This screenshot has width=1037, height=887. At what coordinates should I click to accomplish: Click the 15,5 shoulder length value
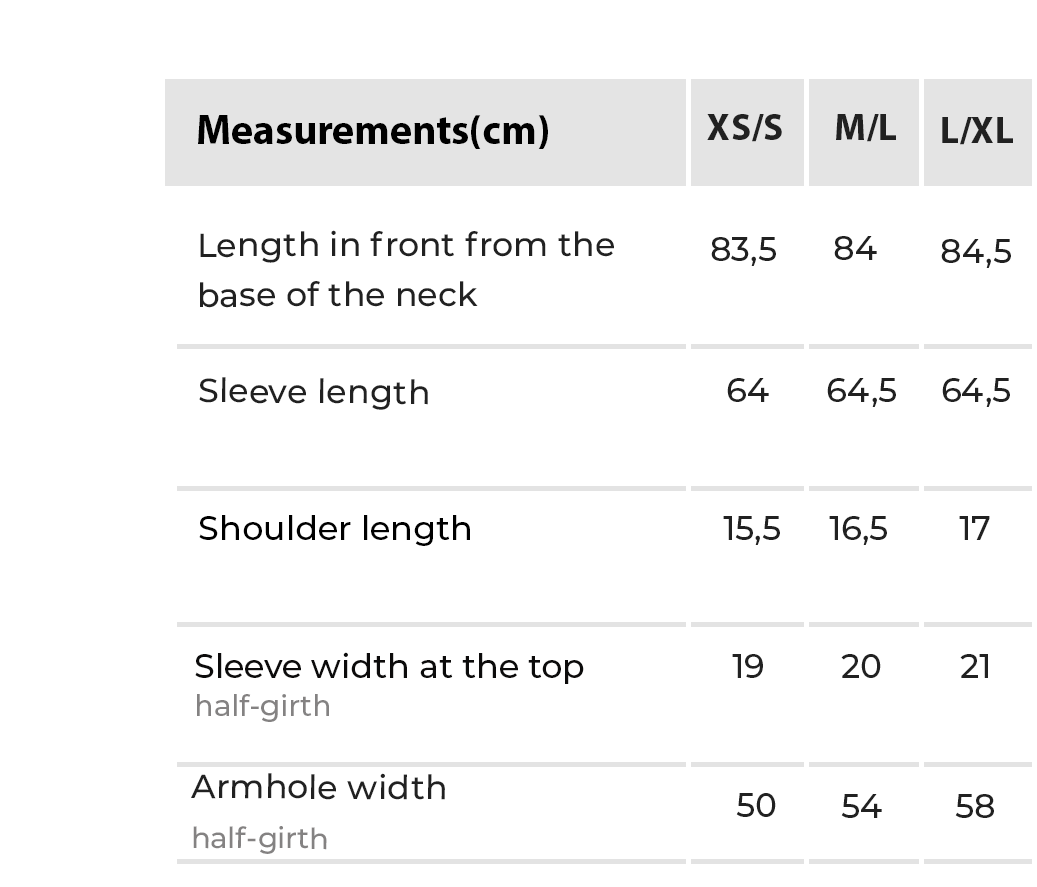pos(752,529)
